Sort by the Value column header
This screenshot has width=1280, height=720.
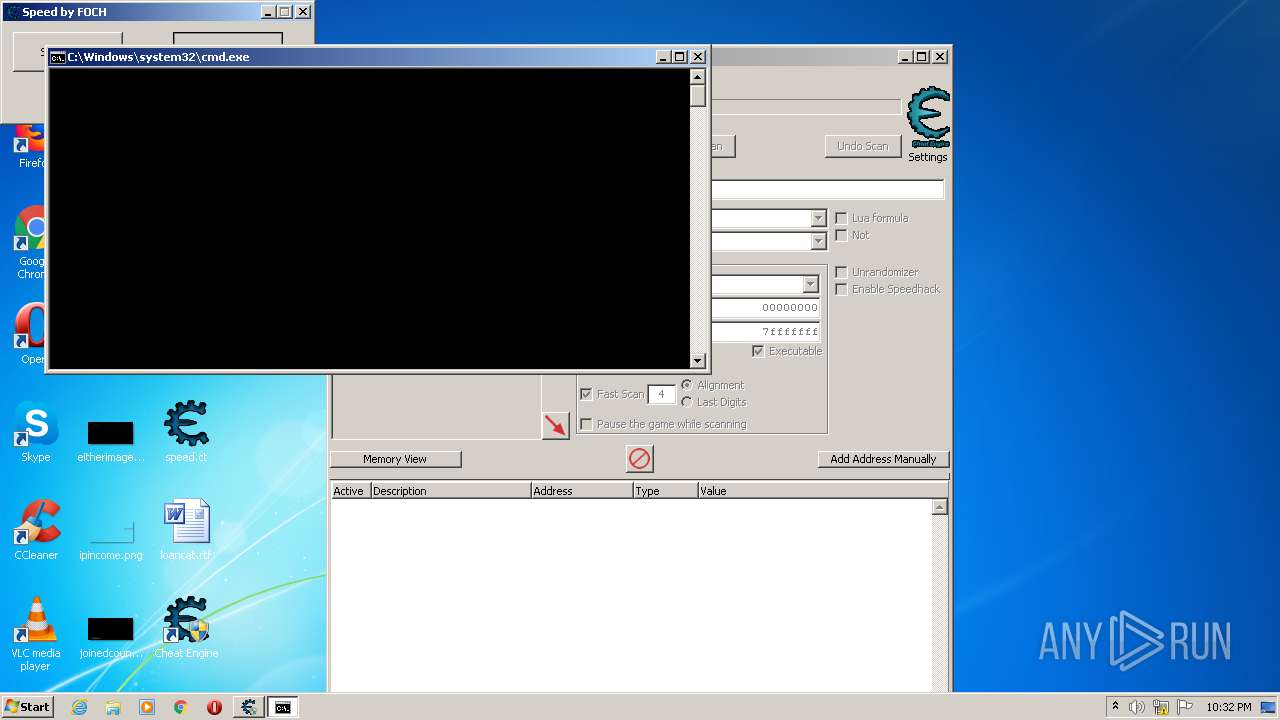pos(822,491)
